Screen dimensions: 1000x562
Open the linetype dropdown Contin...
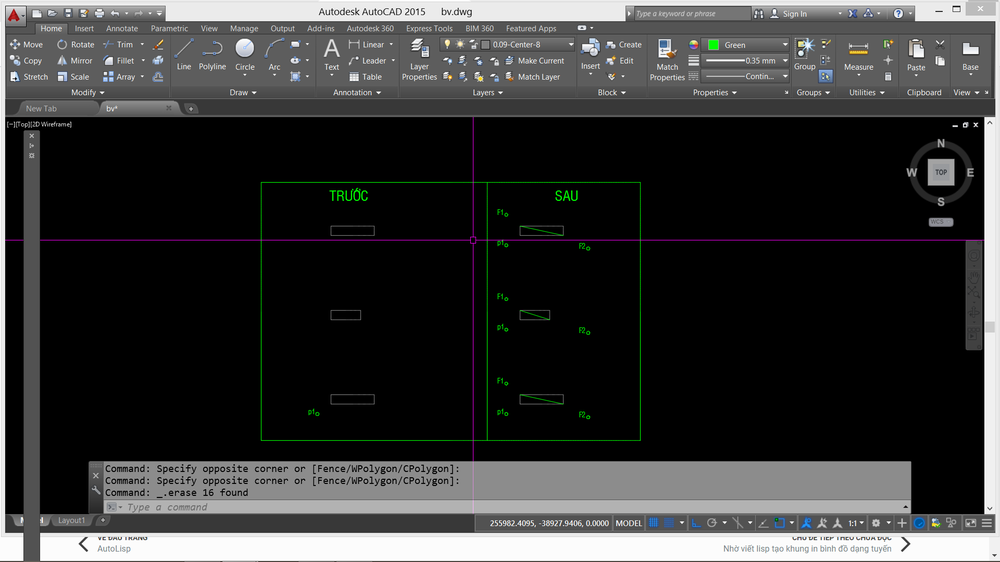[746, 77]
